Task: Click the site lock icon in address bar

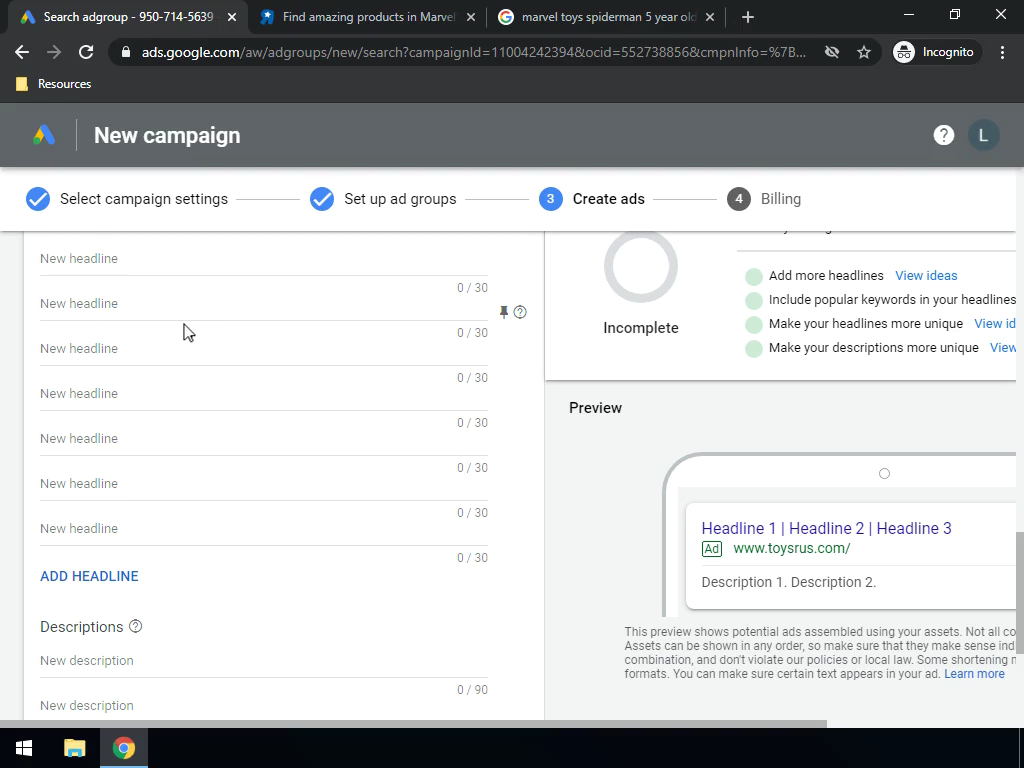Action: pos(126,52)
